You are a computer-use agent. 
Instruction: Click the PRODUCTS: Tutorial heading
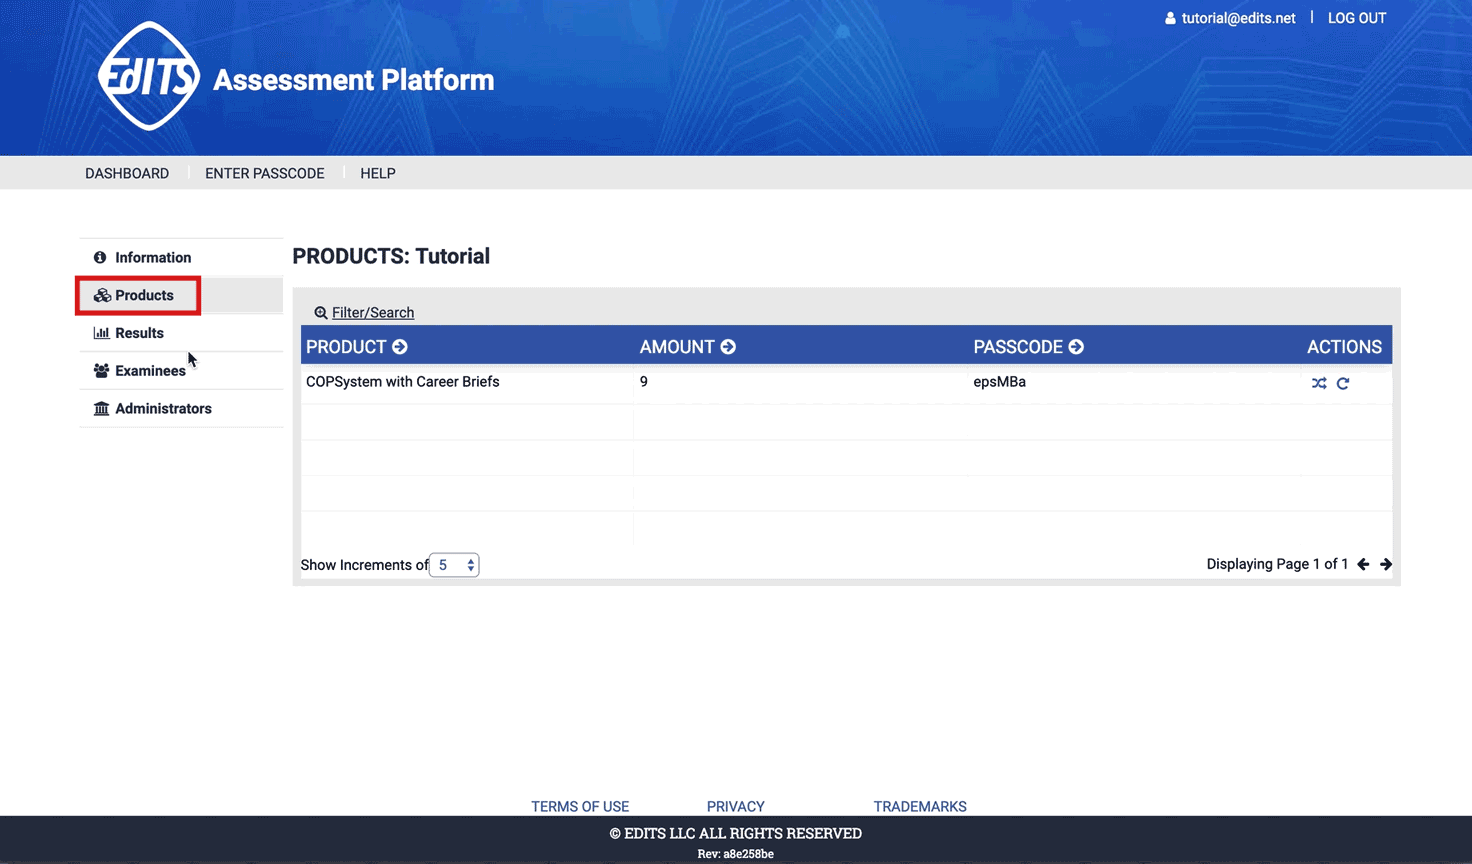pyautogui.click(x=391, y=256)
